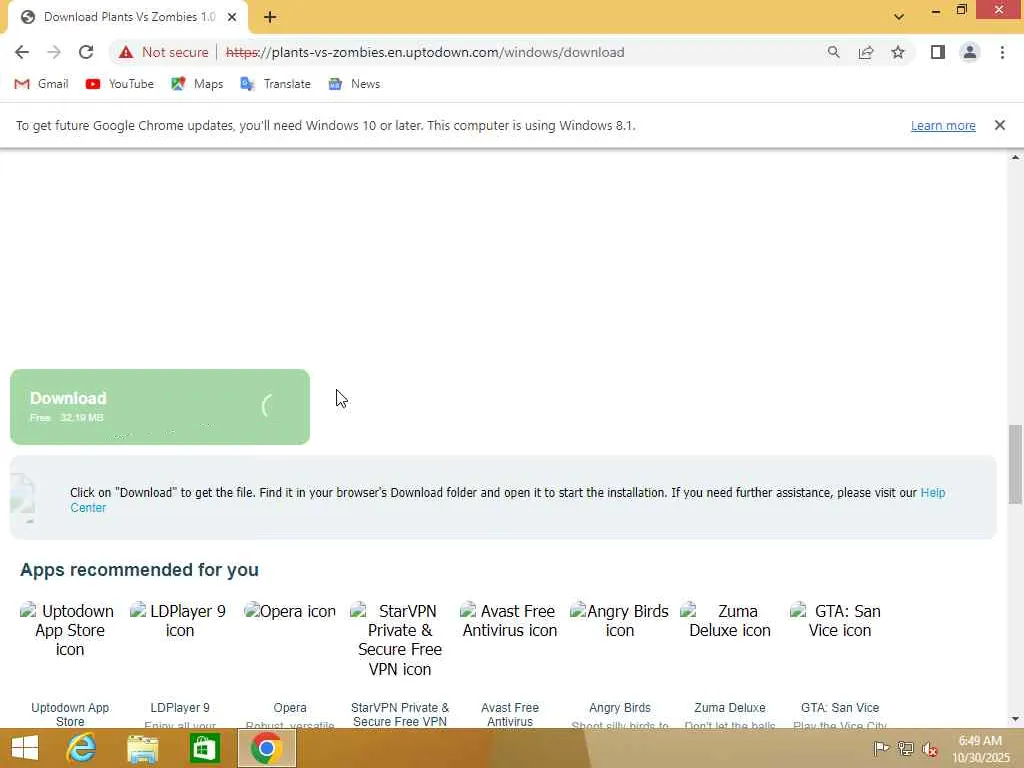Open the Chrome side panel

(x=938, y=52)
